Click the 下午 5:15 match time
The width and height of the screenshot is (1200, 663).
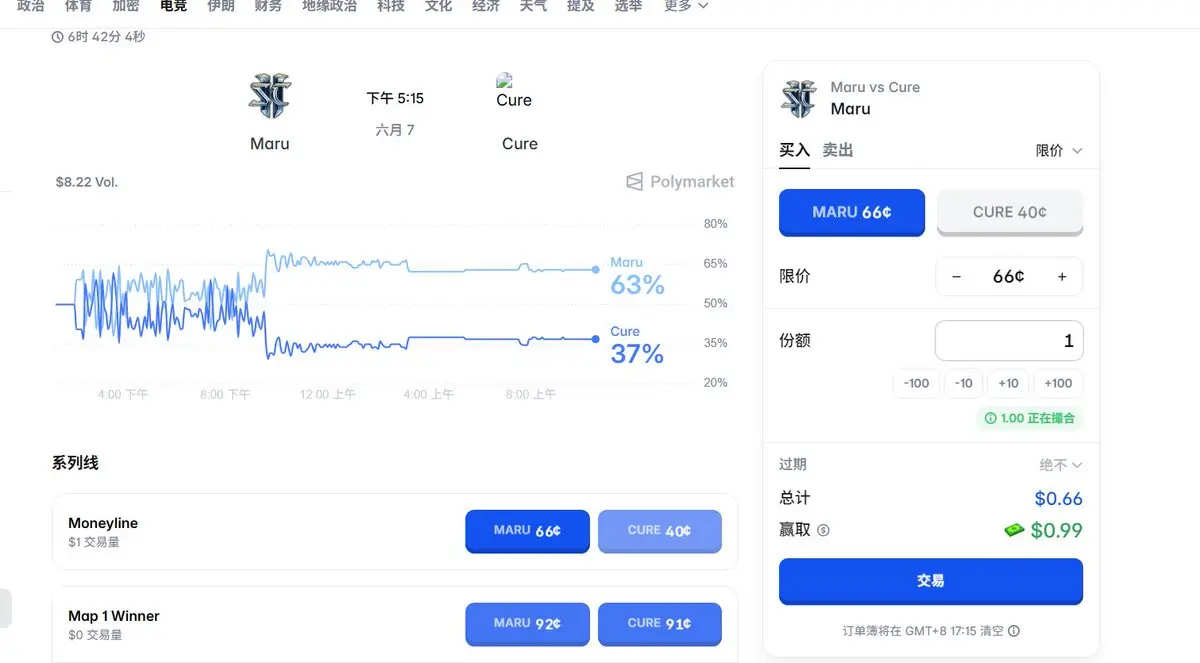[395, 98]
